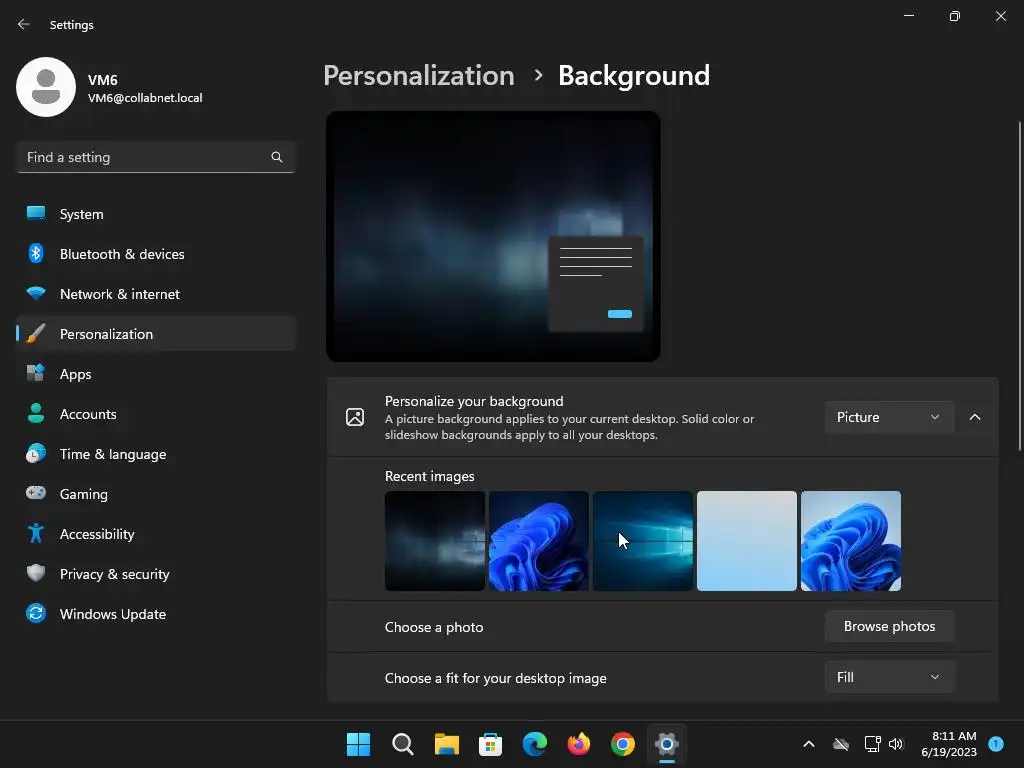The height and width of the screenshot is (768, 1024).
Task: Click the OneDrive cloud tray icon
Action: pos(841,744)
